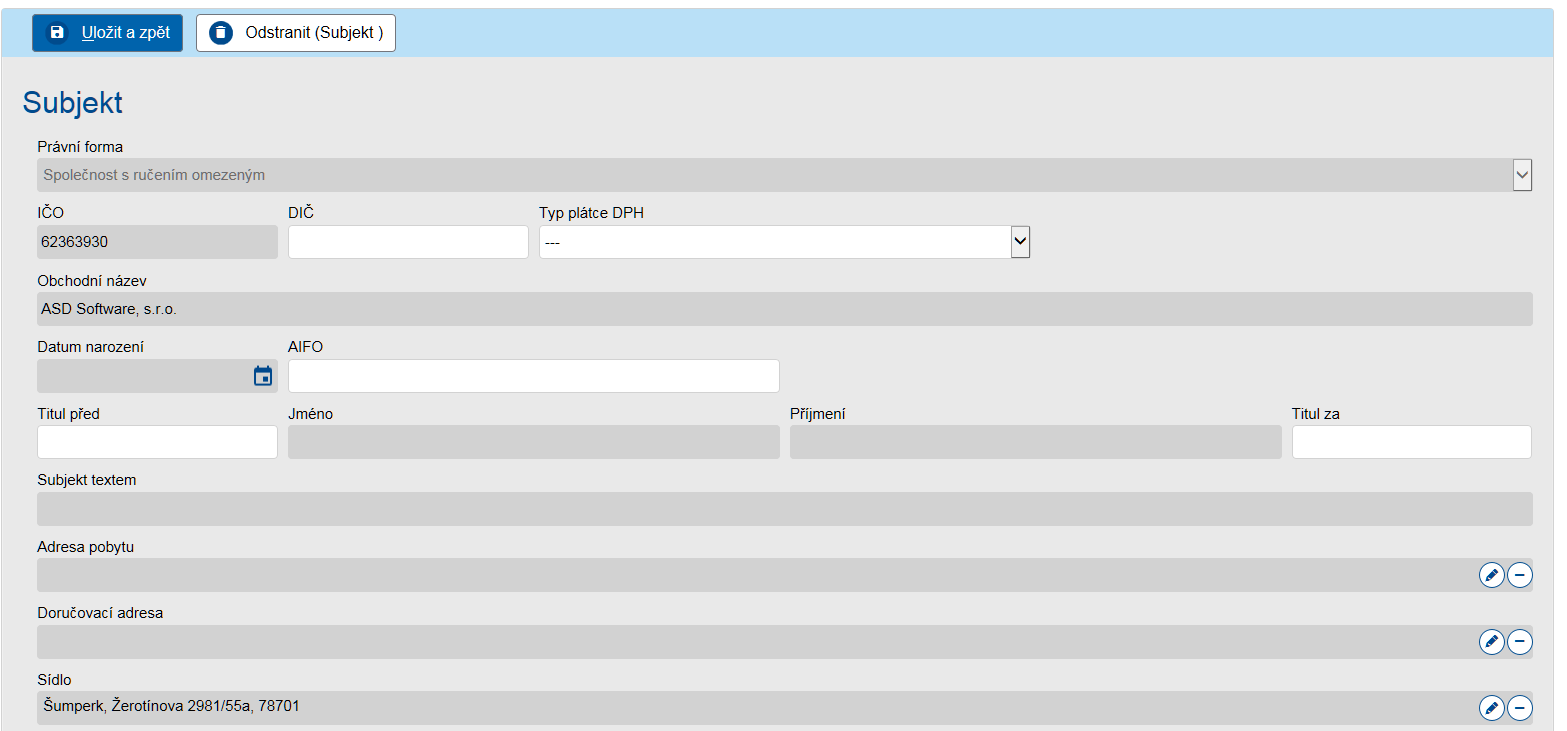Clear the Sídlo address with minus icon
Image resolution: width=1567 pixels, height=731 pixels.
1519,708
